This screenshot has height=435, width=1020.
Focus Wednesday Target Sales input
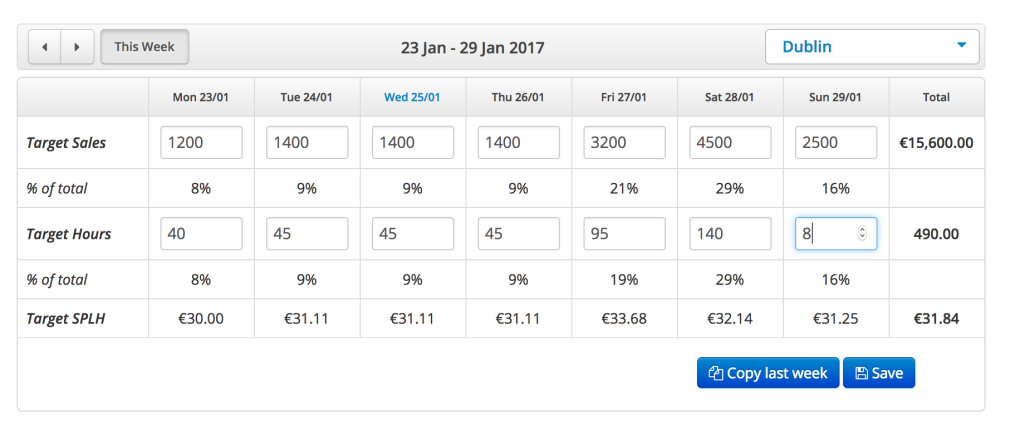(413, 142)
